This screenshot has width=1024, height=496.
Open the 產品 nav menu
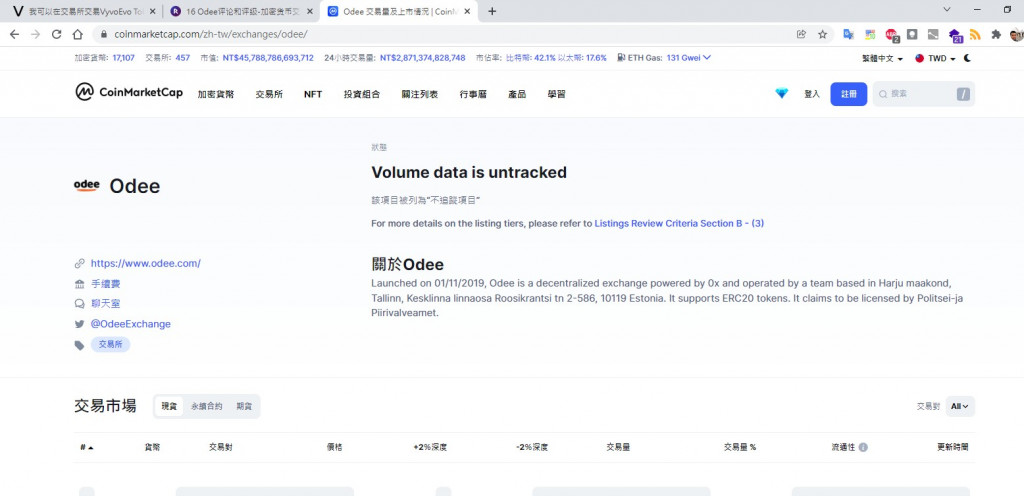(x=517, y=94)
